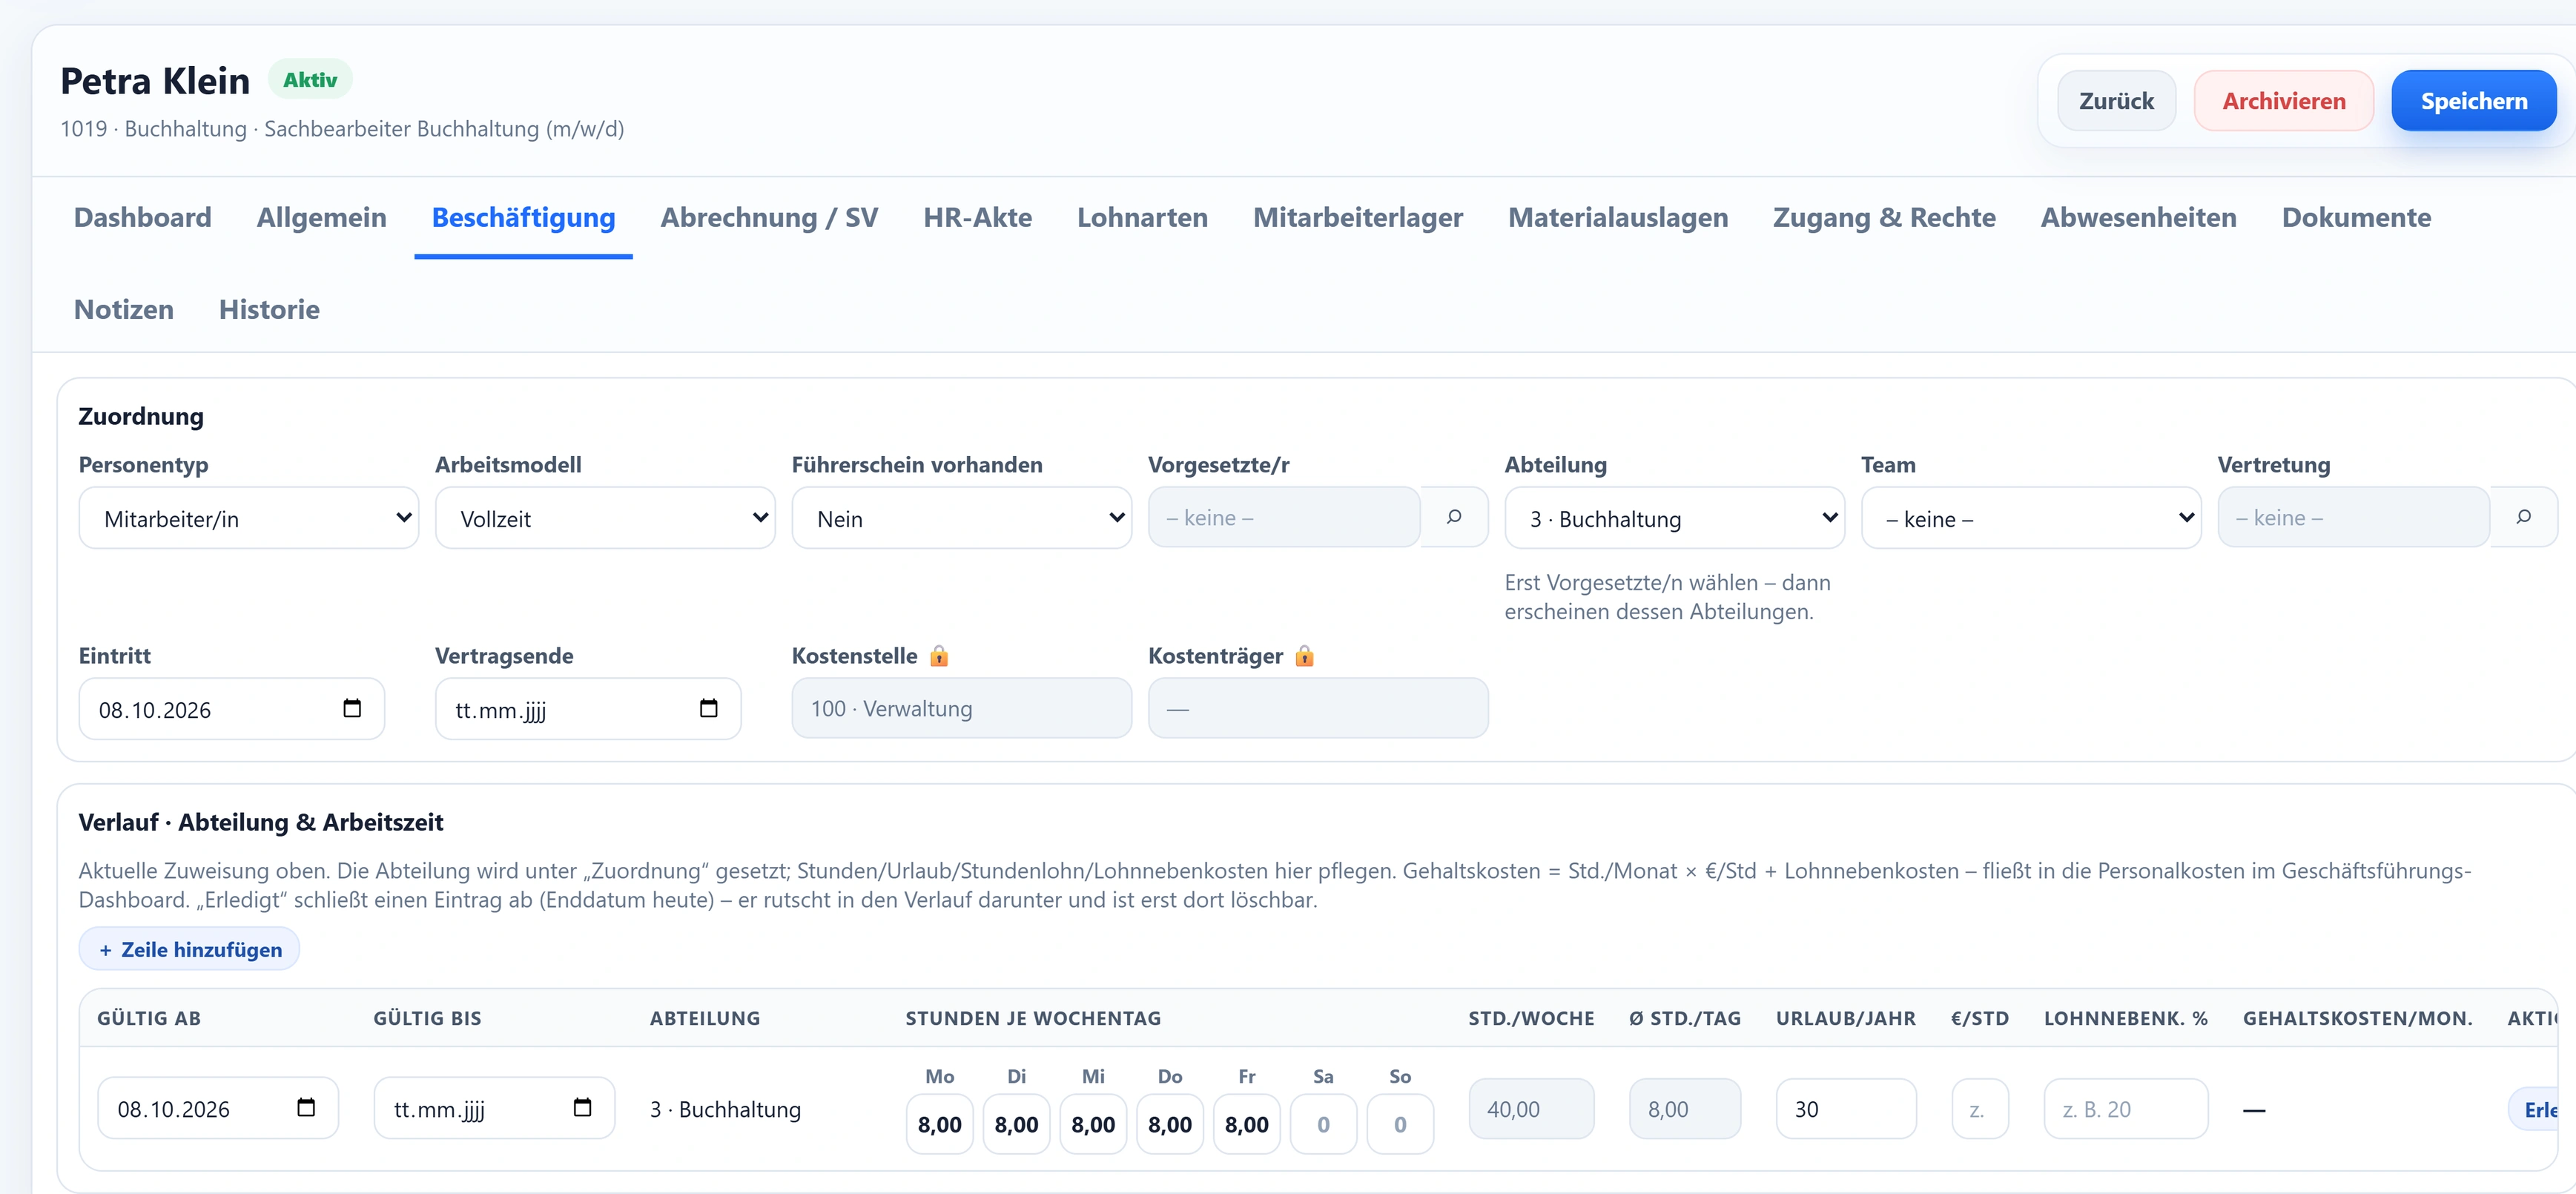
Task: Switch to Allgemein tab
Action: point(322,218)
